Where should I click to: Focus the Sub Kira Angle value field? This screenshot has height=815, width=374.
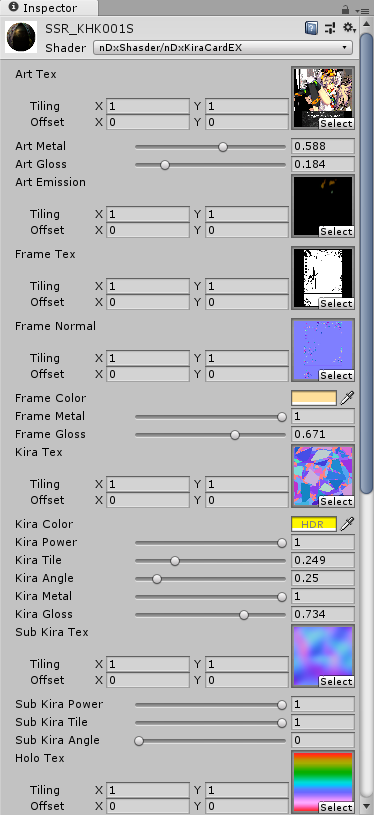click(323, 741)
